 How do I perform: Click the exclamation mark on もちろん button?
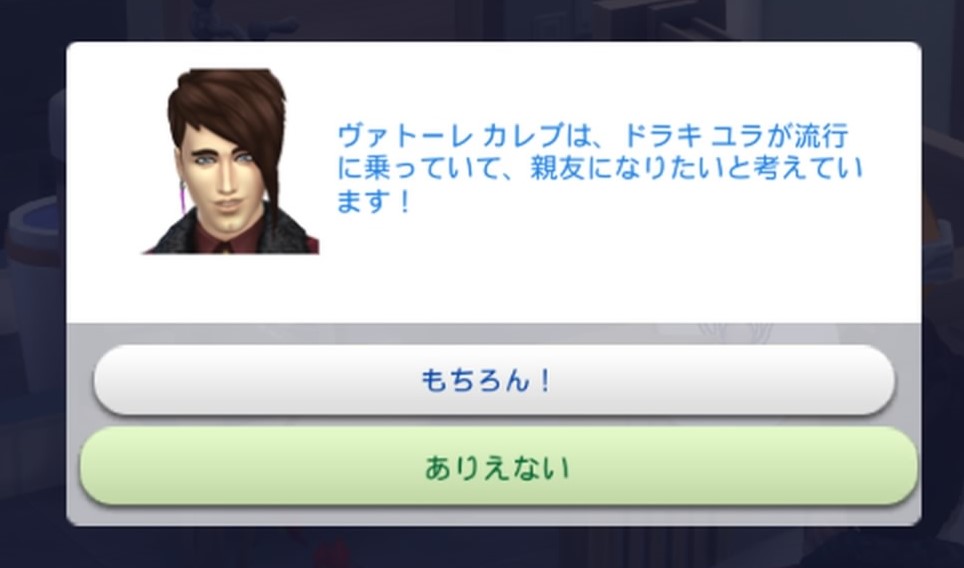pos(545,381)
